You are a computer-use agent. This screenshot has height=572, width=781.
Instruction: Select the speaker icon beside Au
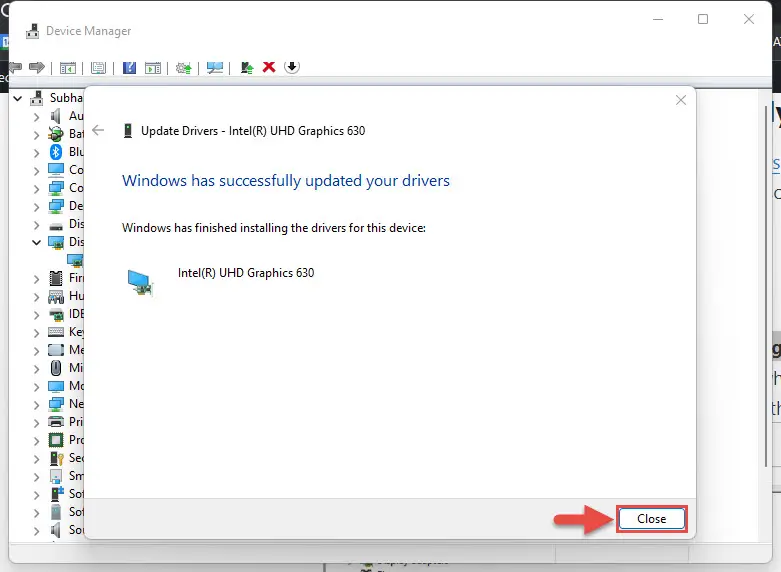pos(56,116)
